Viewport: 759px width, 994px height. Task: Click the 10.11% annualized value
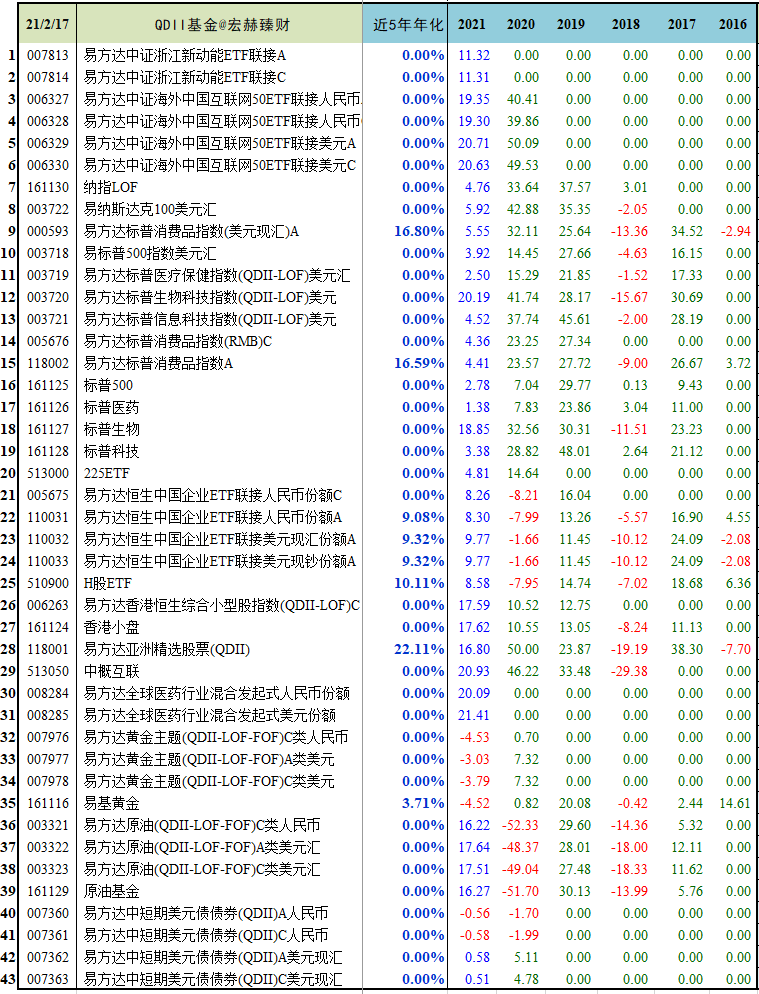click(419, 583)
